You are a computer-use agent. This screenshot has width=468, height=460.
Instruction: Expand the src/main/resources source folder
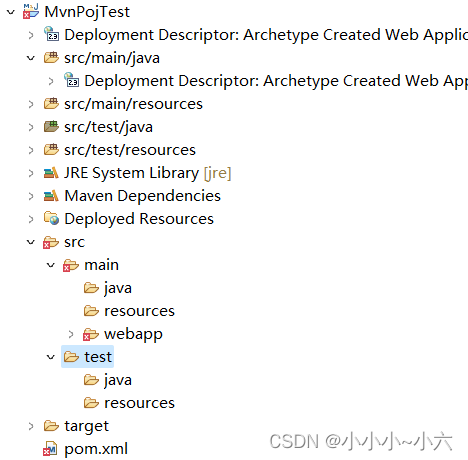31,104
